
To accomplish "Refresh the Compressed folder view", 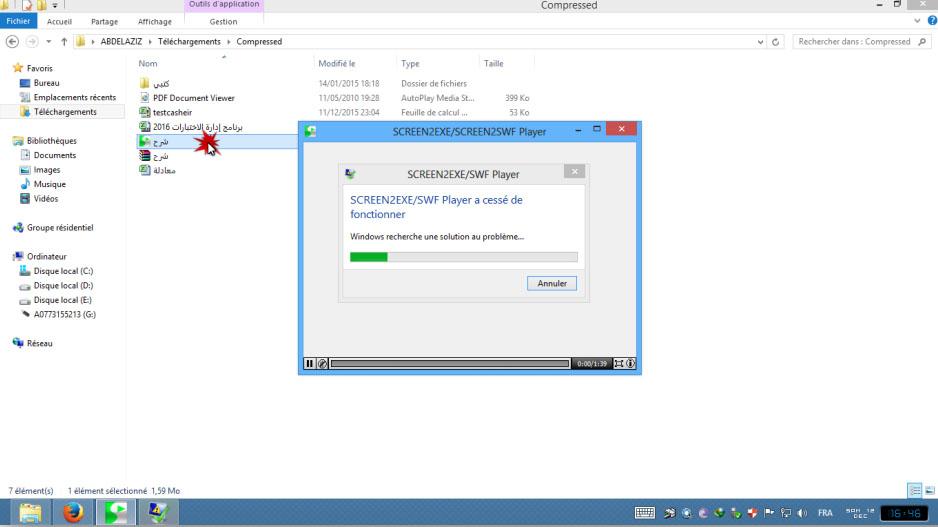I will [x=775, y=42].
